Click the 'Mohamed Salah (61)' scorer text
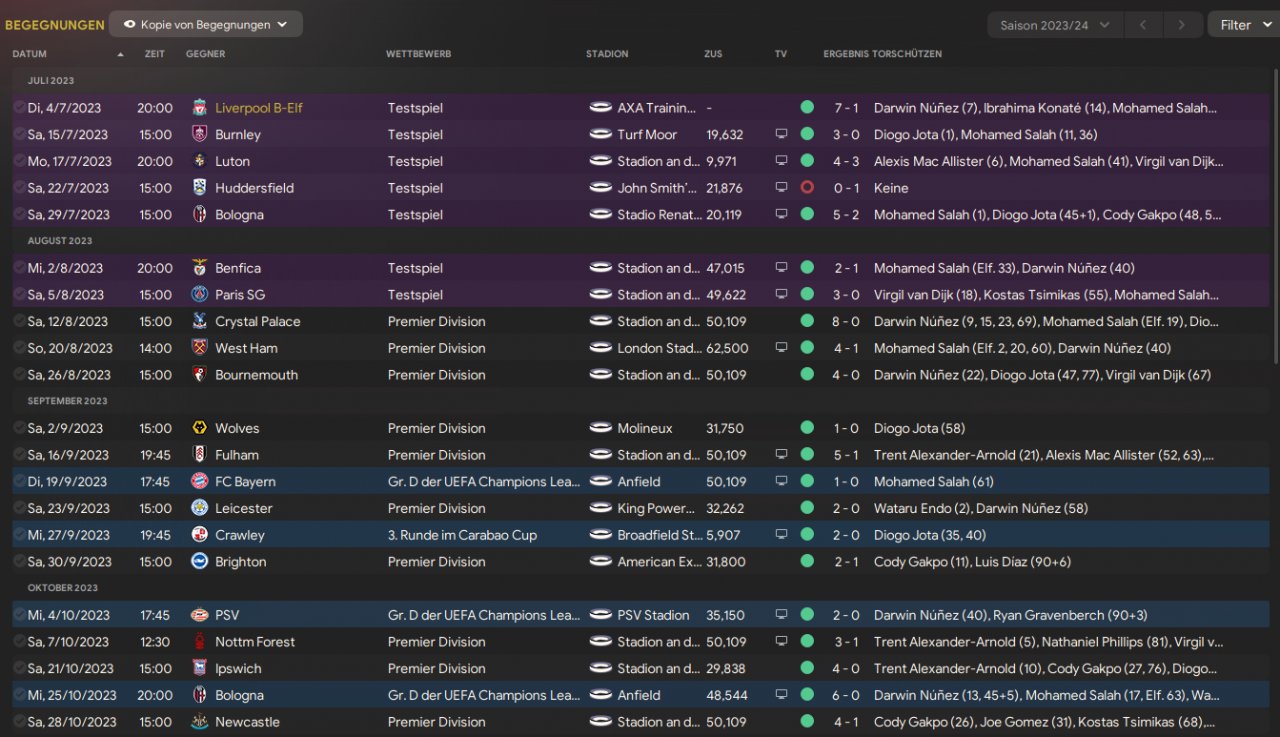 click(x=934, y=482)
